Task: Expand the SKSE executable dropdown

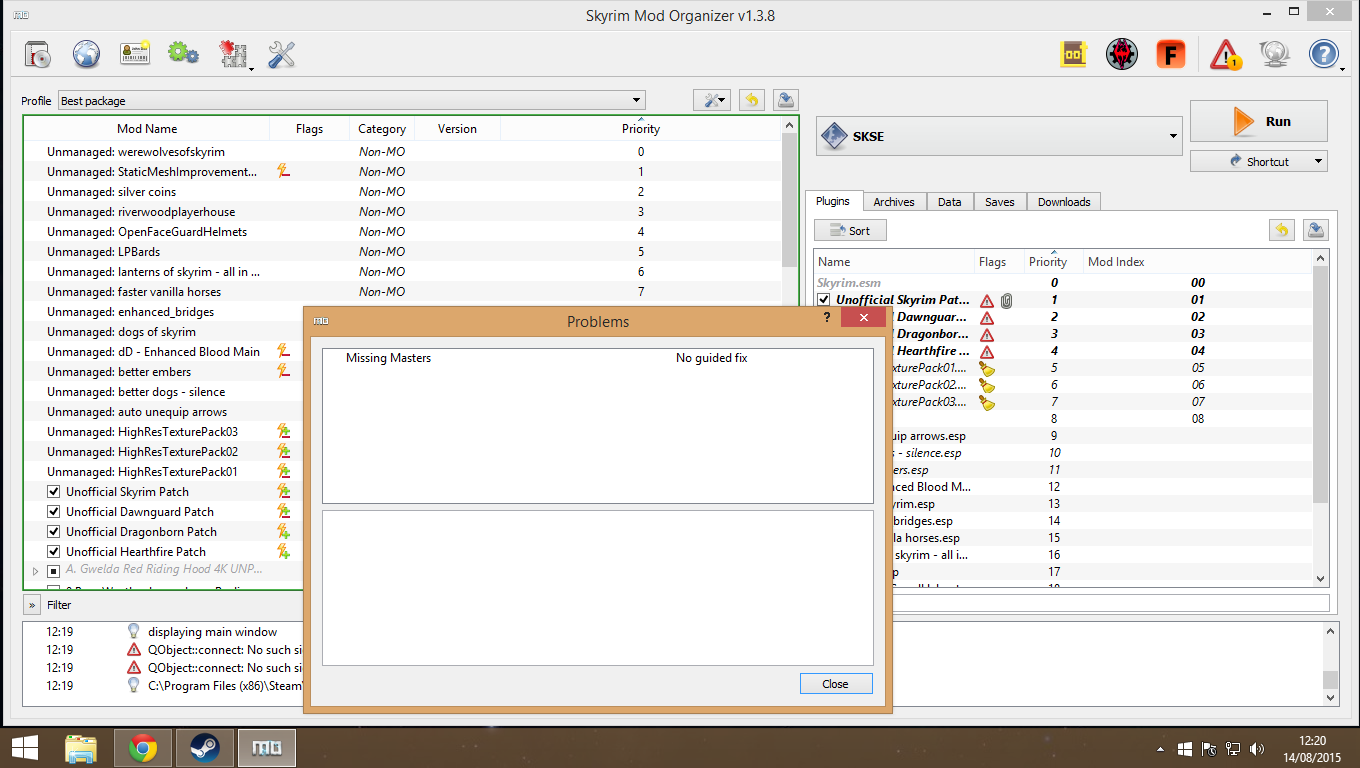Action: [x=1000, y=136]
